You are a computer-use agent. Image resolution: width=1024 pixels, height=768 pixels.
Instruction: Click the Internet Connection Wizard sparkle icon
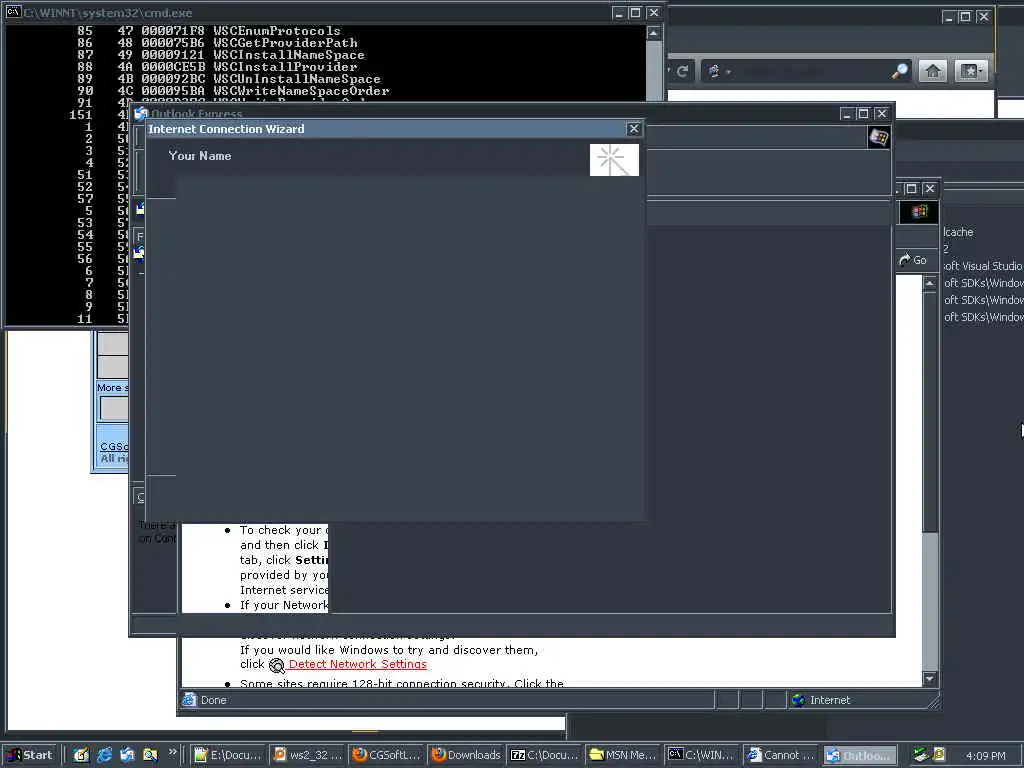pyautogui.click(x=614, y=160)
